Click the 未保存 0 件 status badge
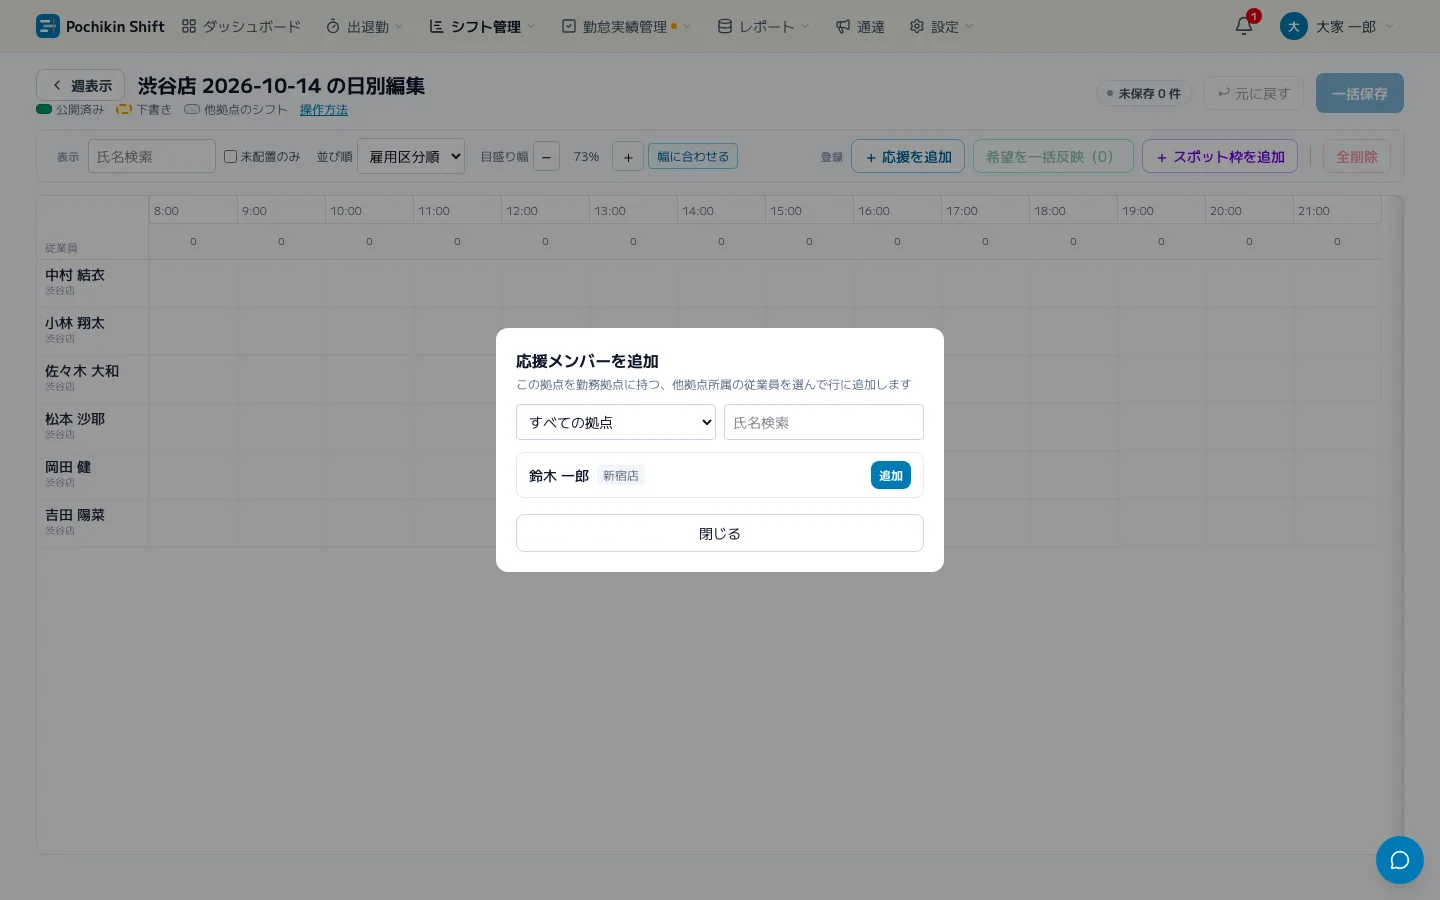The width and height of the screenshot is (1440, 900). (x=1144, y=93)
